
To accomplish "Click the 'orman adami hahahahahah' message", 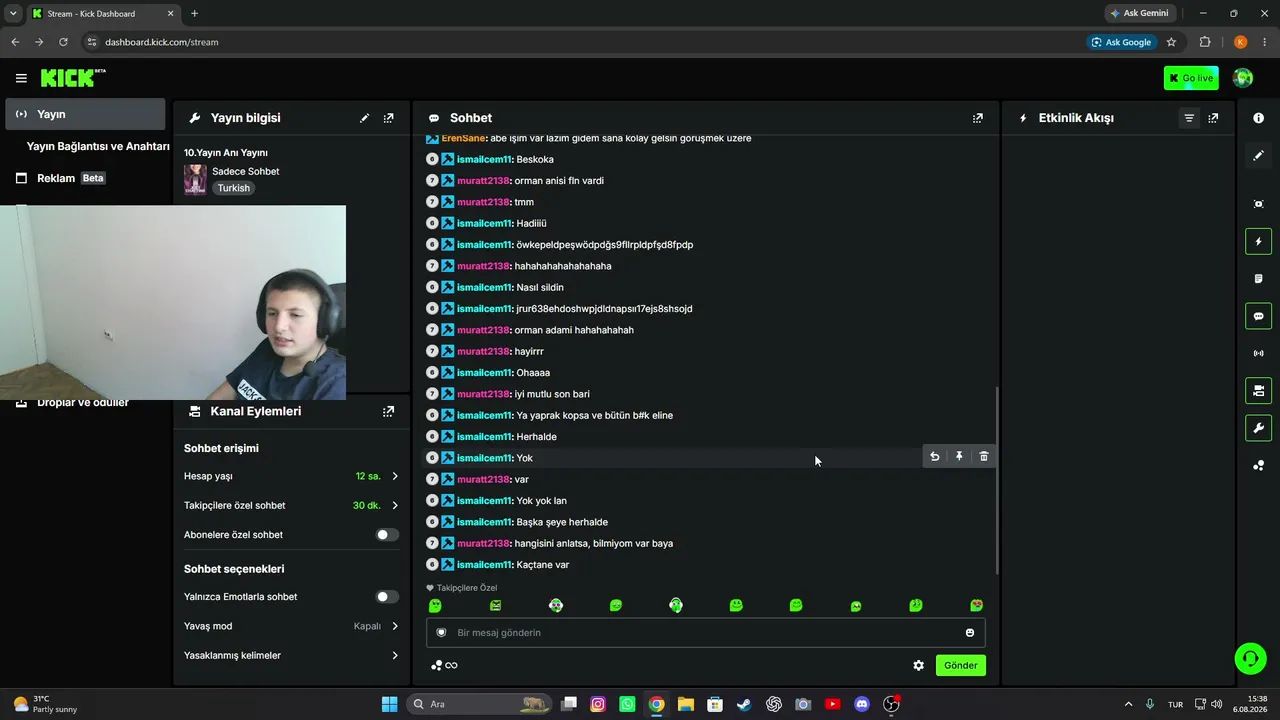I will [x=574, y=330].
